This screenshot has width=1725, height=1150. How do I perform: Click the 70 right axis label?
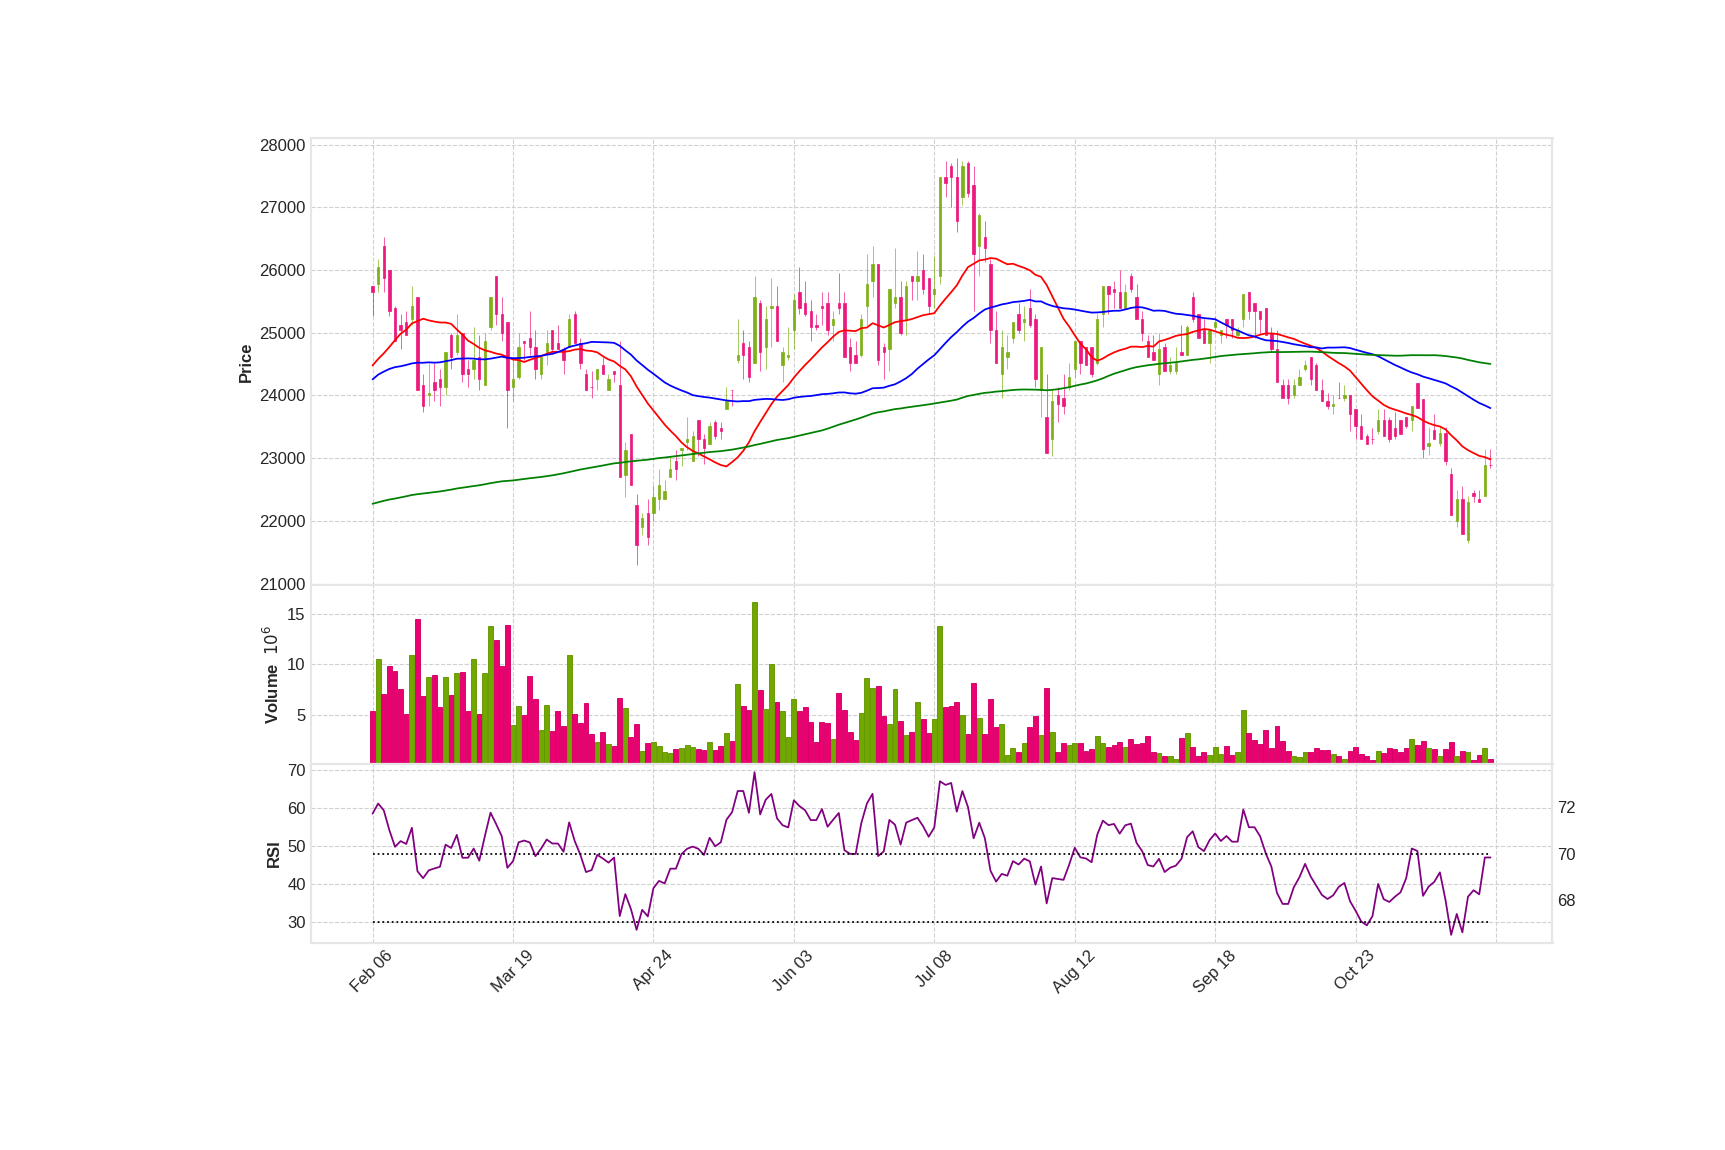[1566, 854]
